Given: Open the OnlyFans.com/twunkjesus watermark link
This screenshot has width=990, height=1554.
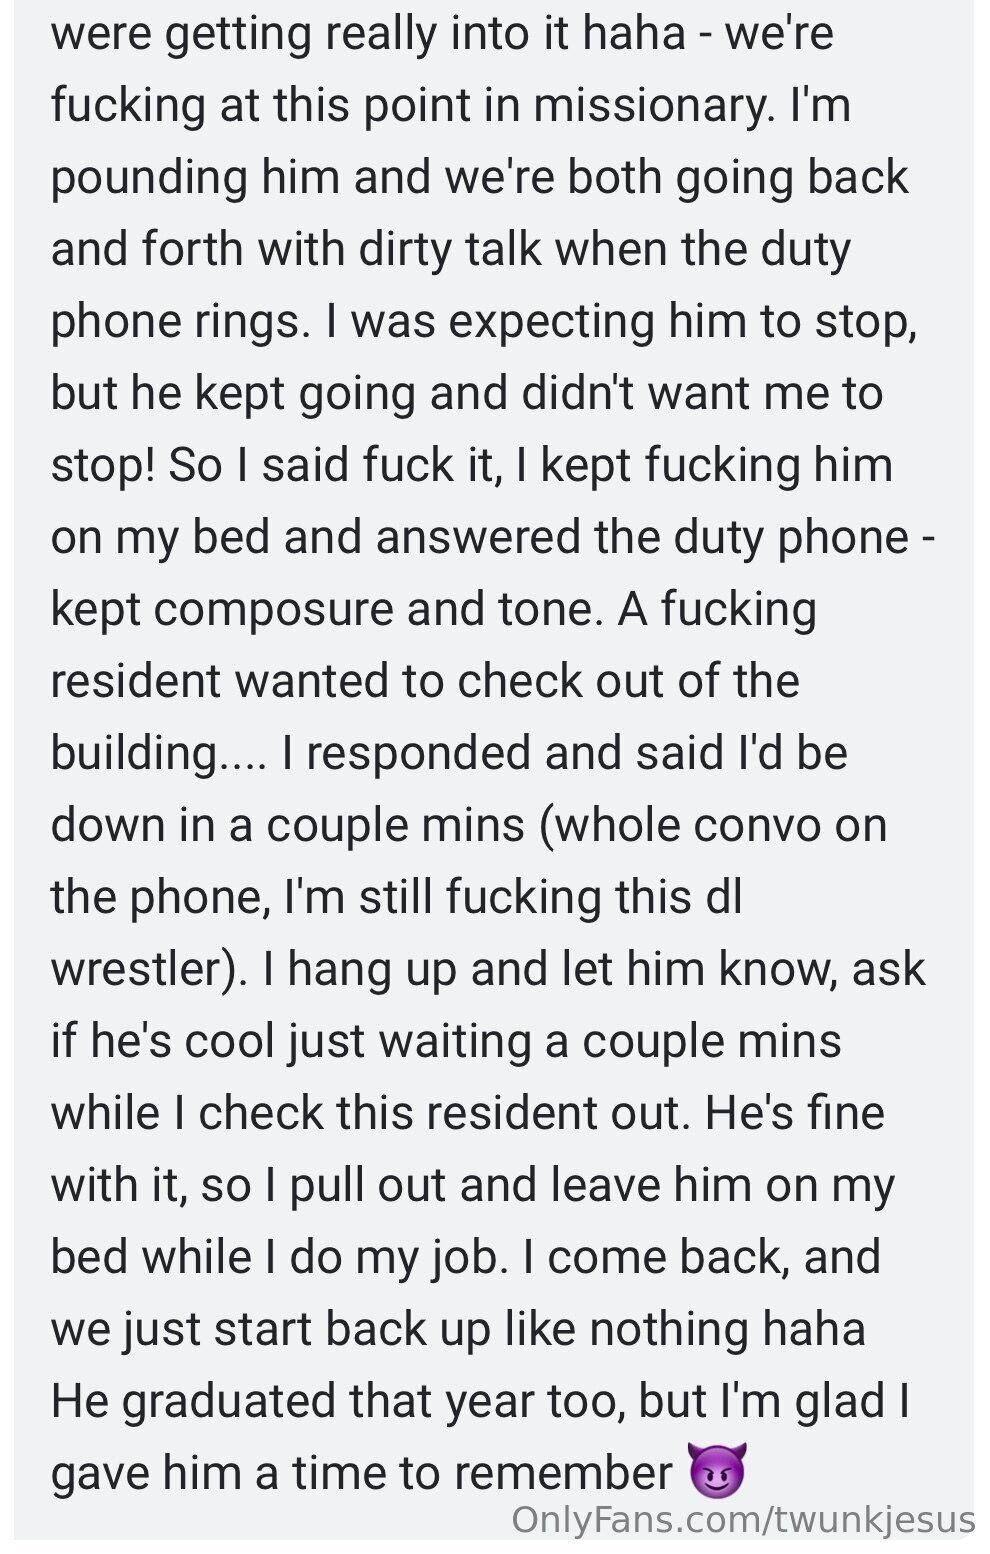Looking at the screenshot, I should 742,1520.
